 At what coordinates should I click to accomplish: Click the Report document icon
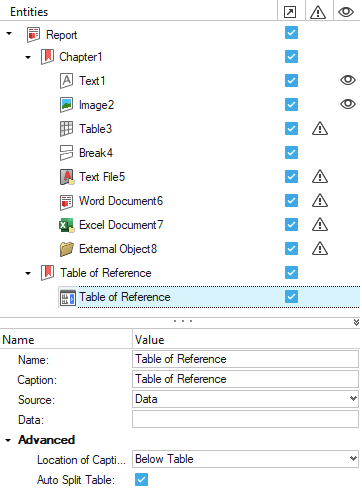click(33, 35)
